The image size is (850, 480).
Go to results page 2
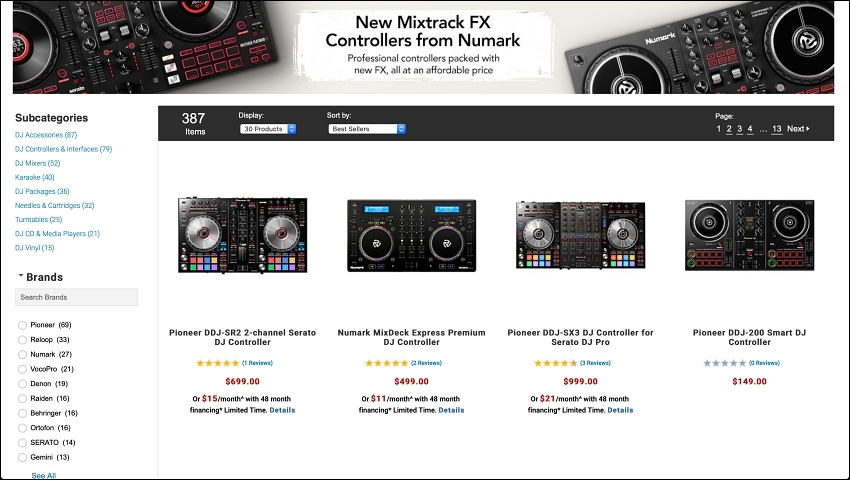coord(729,129)
